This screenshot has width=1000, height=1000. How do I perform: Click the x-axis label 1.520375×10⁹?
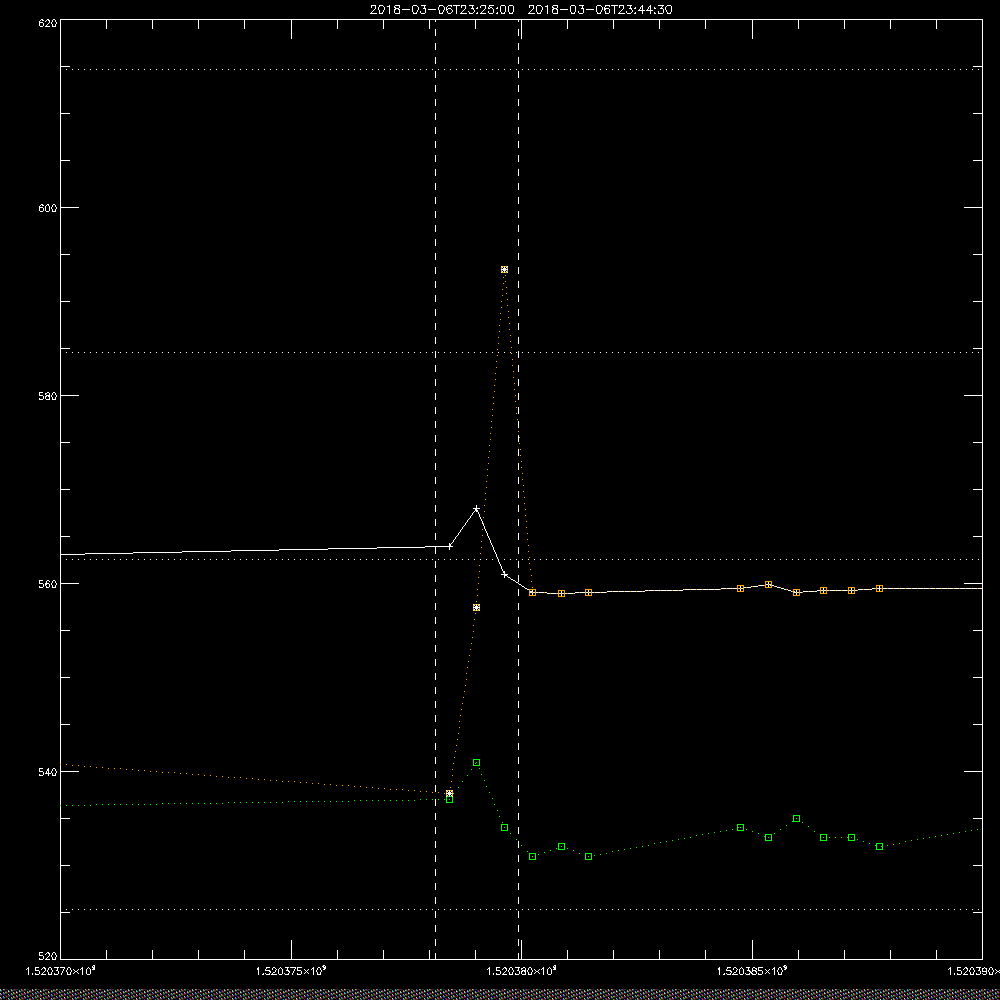(291, 971)
